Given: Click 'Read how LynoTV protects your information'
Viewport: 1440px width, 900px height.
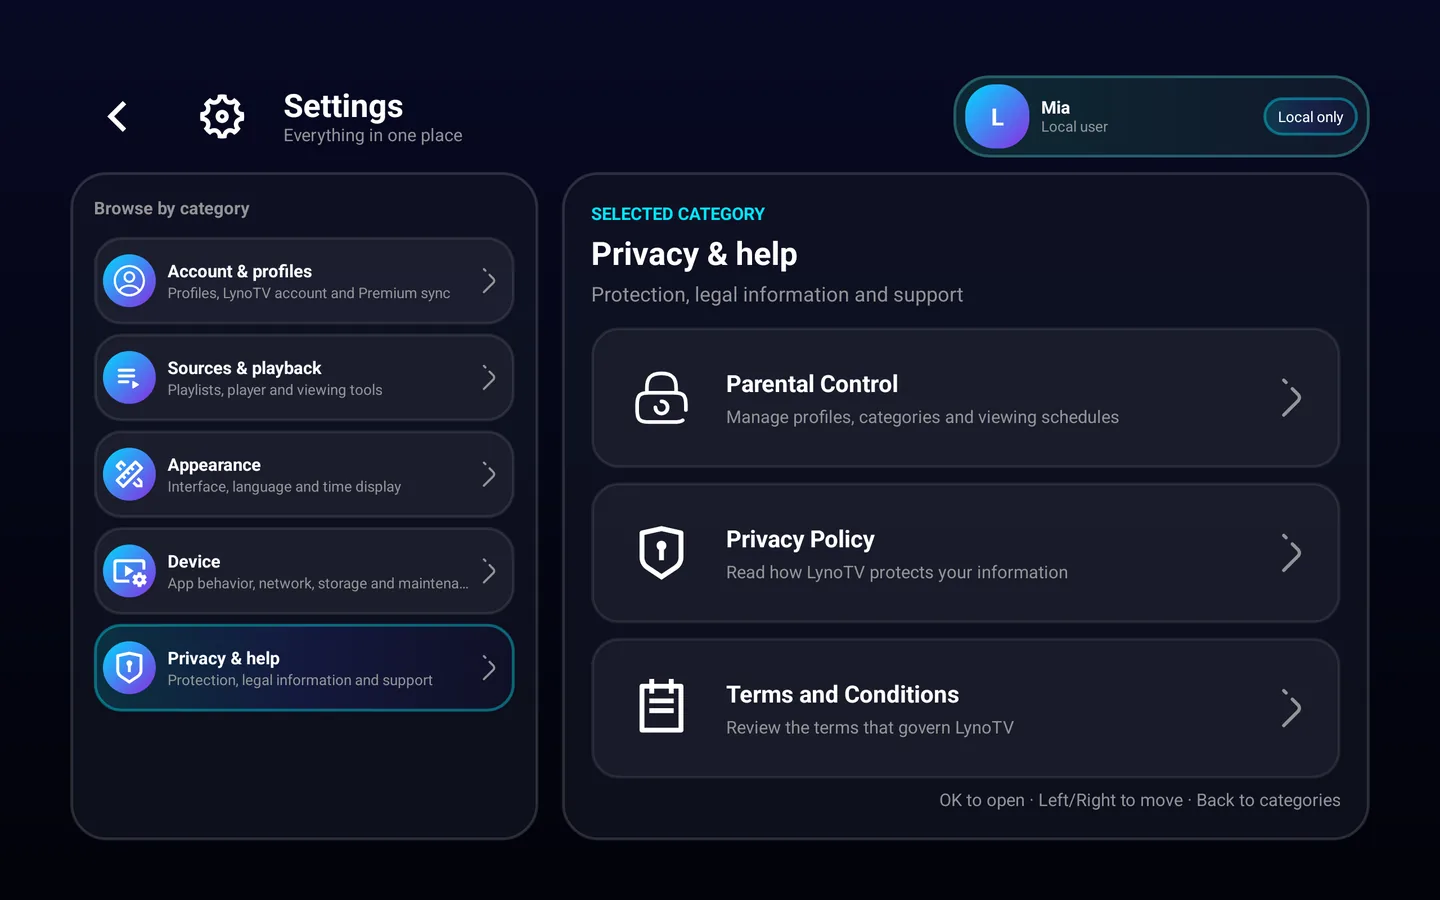Looking at the screenshot, I should pos(897,572).
